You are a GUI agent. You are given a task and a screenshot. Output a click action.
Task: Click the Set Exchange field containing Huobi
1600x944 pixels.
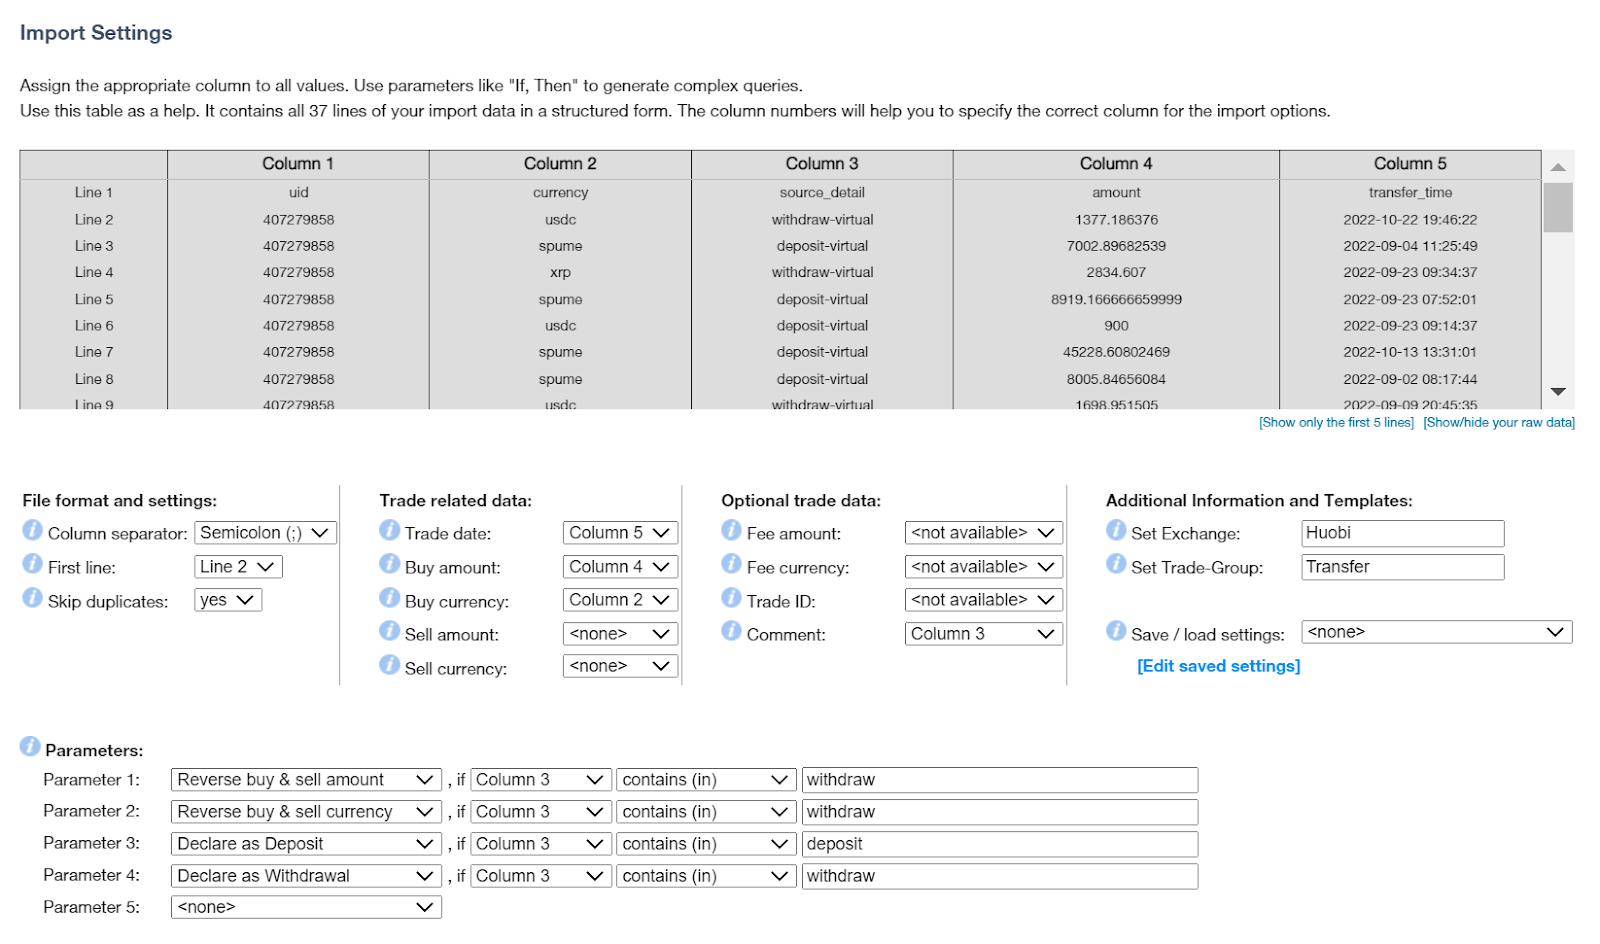1403,533
